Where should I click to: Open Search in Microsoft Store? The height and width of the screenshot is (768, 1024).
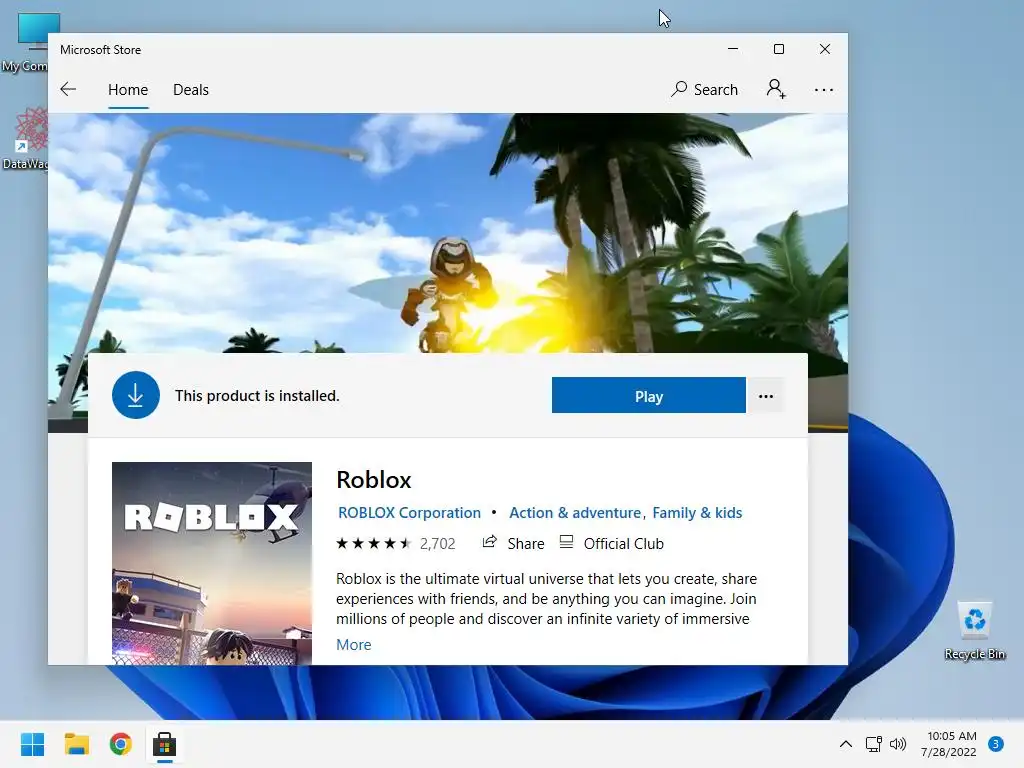point(704,89)
